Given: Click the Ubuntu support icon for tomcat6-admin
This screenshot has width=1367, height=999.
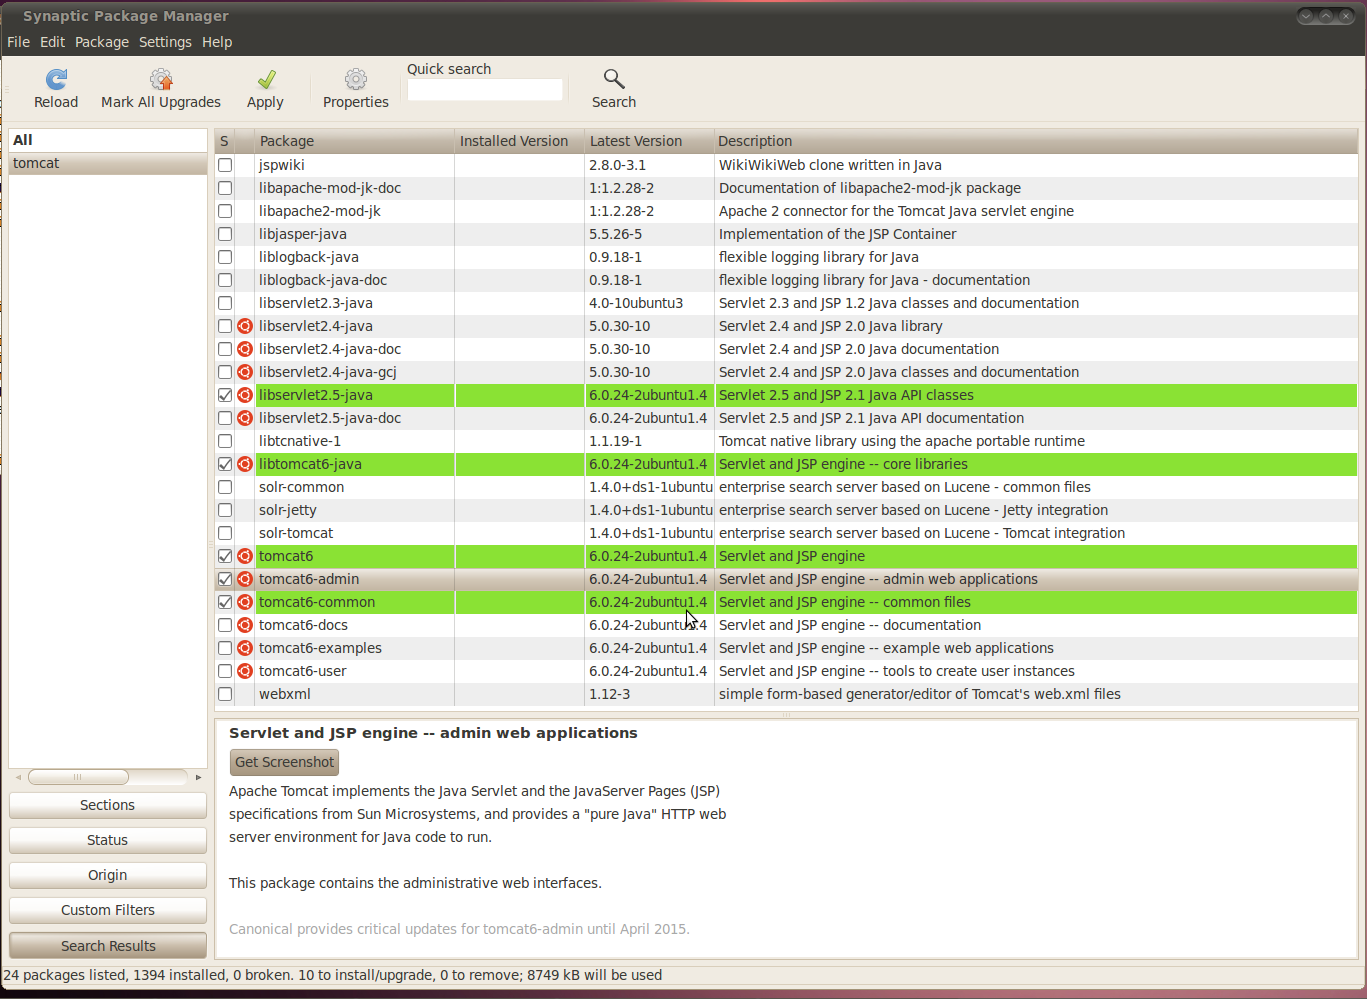Looking at the screenshot, I should 245,579.
